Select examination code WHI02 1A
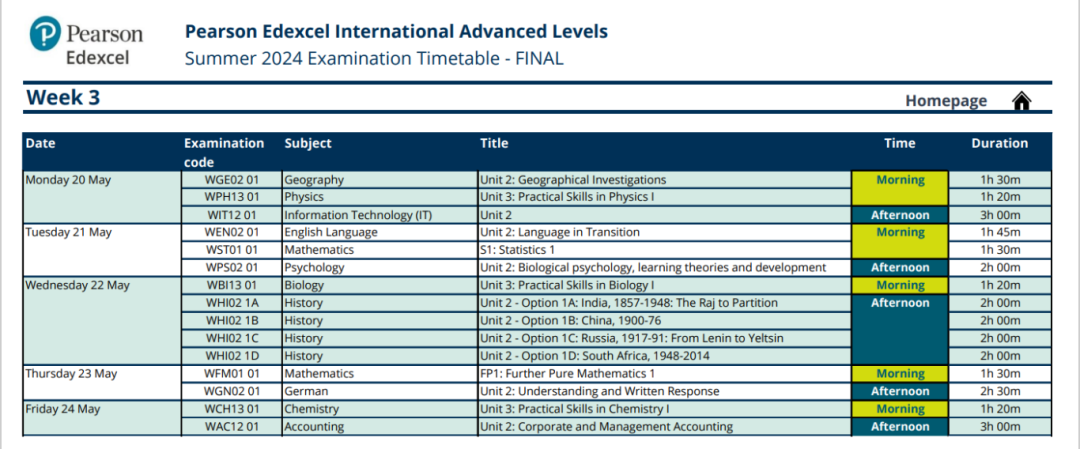1080x449 pixels. (232, 303)
